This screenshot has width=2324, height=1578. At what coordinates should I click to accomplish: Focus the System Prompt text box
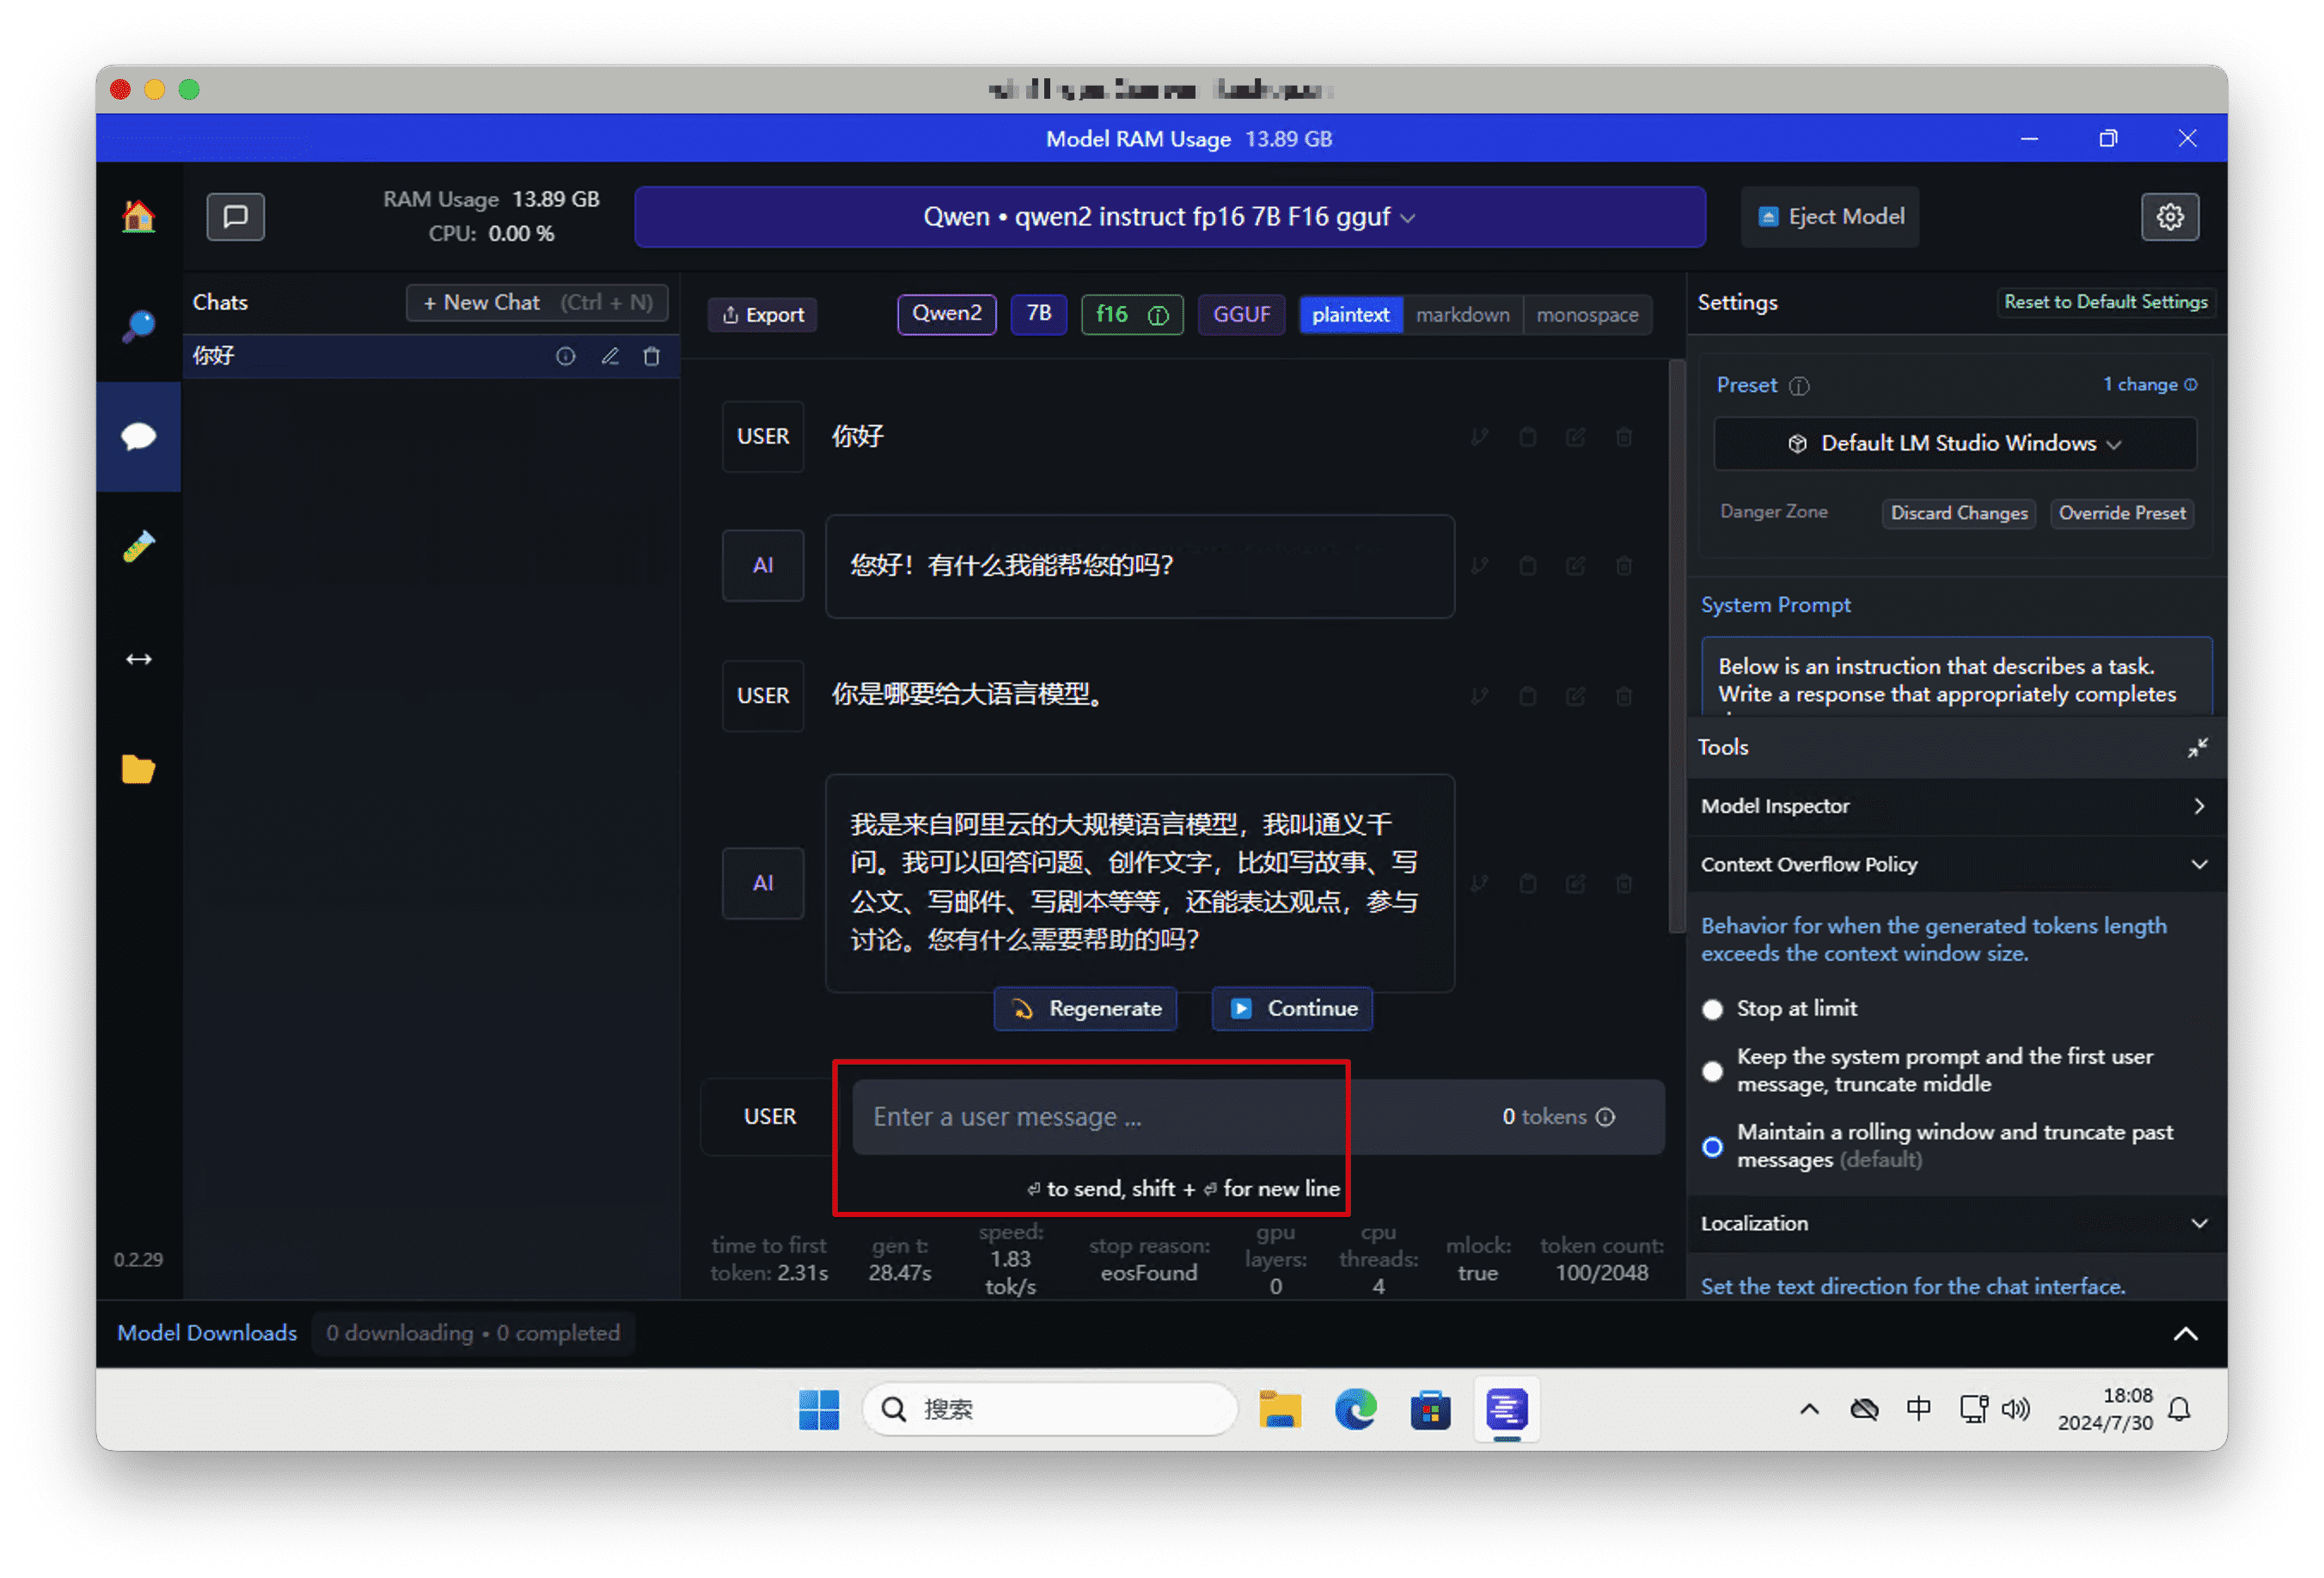point(1956,676)
